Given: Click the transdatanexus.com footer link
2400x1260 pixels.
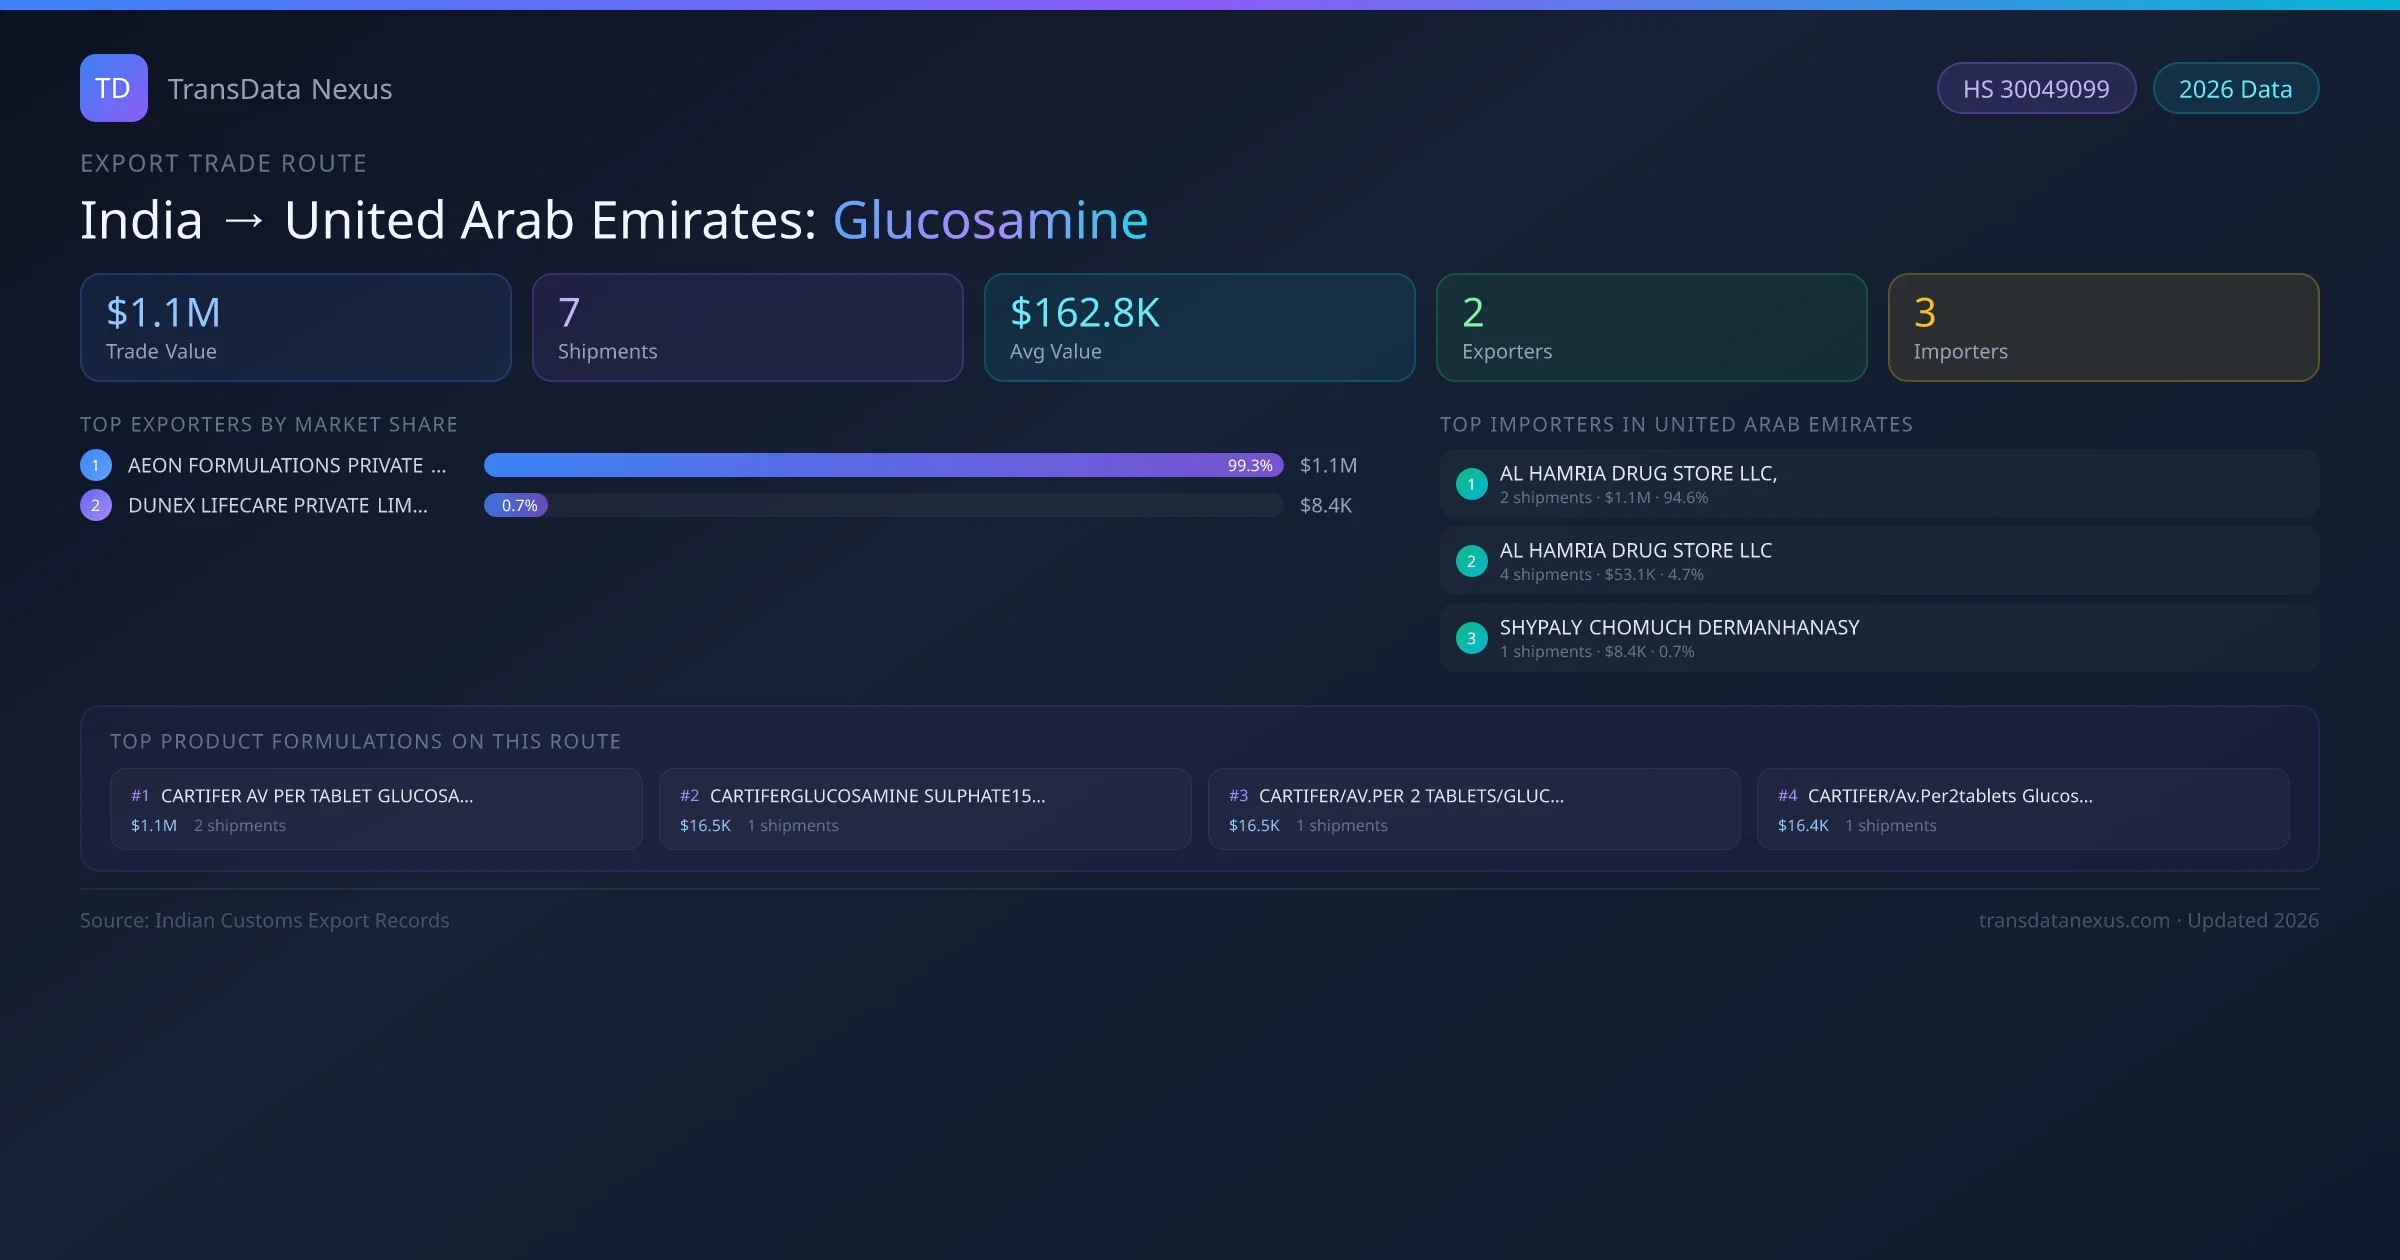Looking at the screenshot, I should tap(2073, 920).
